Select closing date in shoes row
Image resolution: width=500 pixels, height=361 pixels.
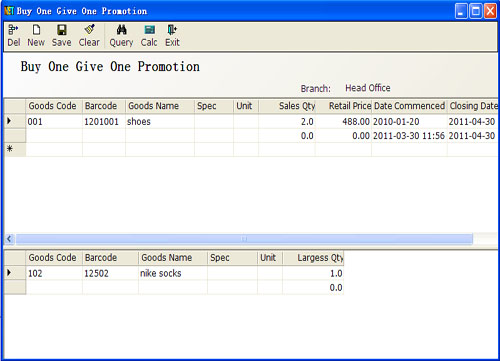[473, 122]
